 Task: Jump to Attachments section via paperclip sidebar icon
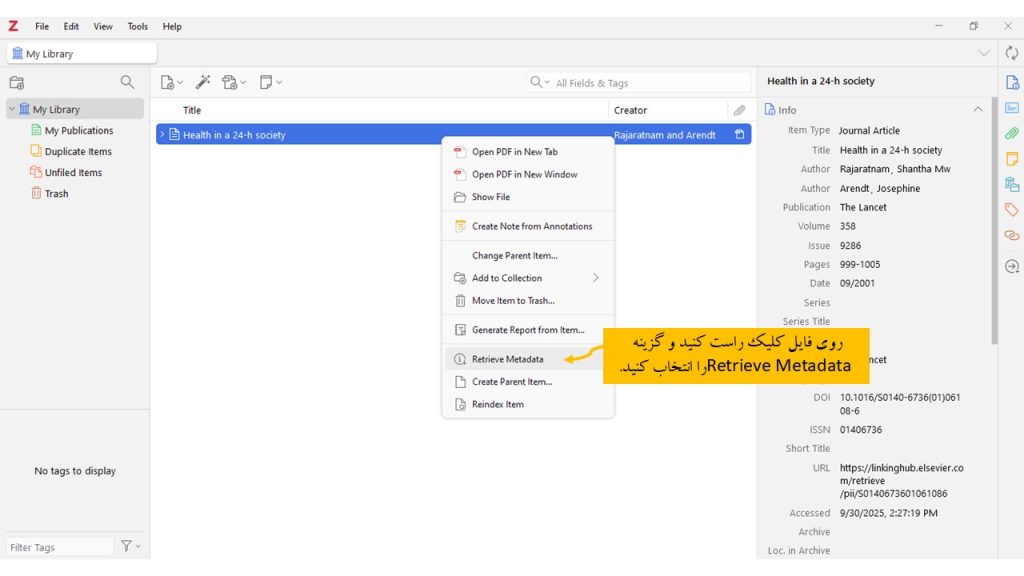coord(1011,133)
